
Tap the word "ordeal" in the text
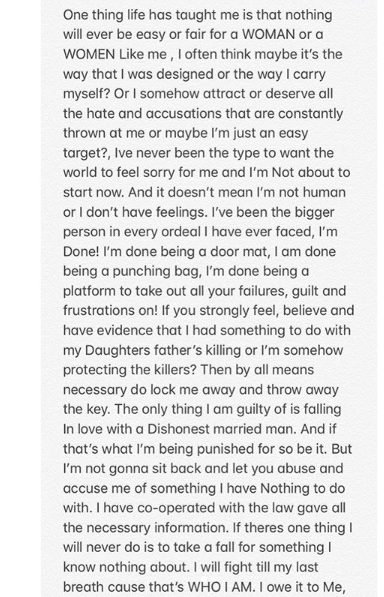[x=181, y=232]
